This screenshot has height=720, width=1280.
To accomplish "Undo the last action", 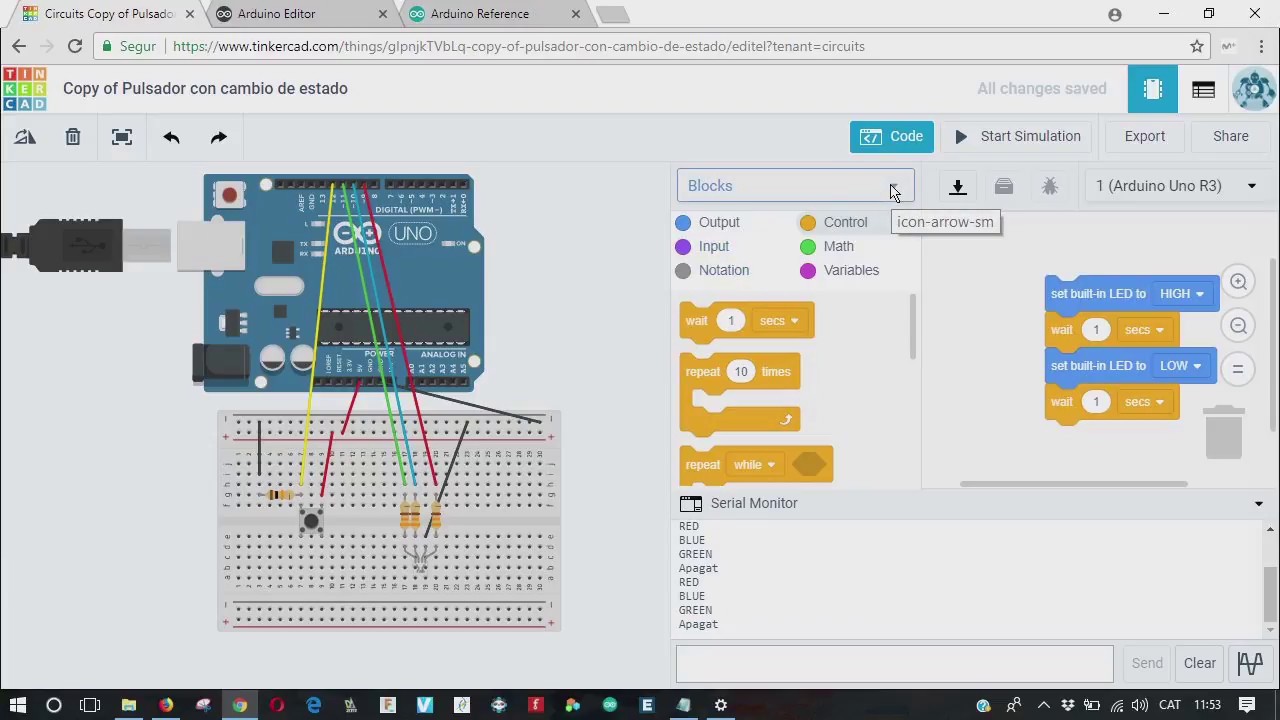I will [x=171, y=137].
